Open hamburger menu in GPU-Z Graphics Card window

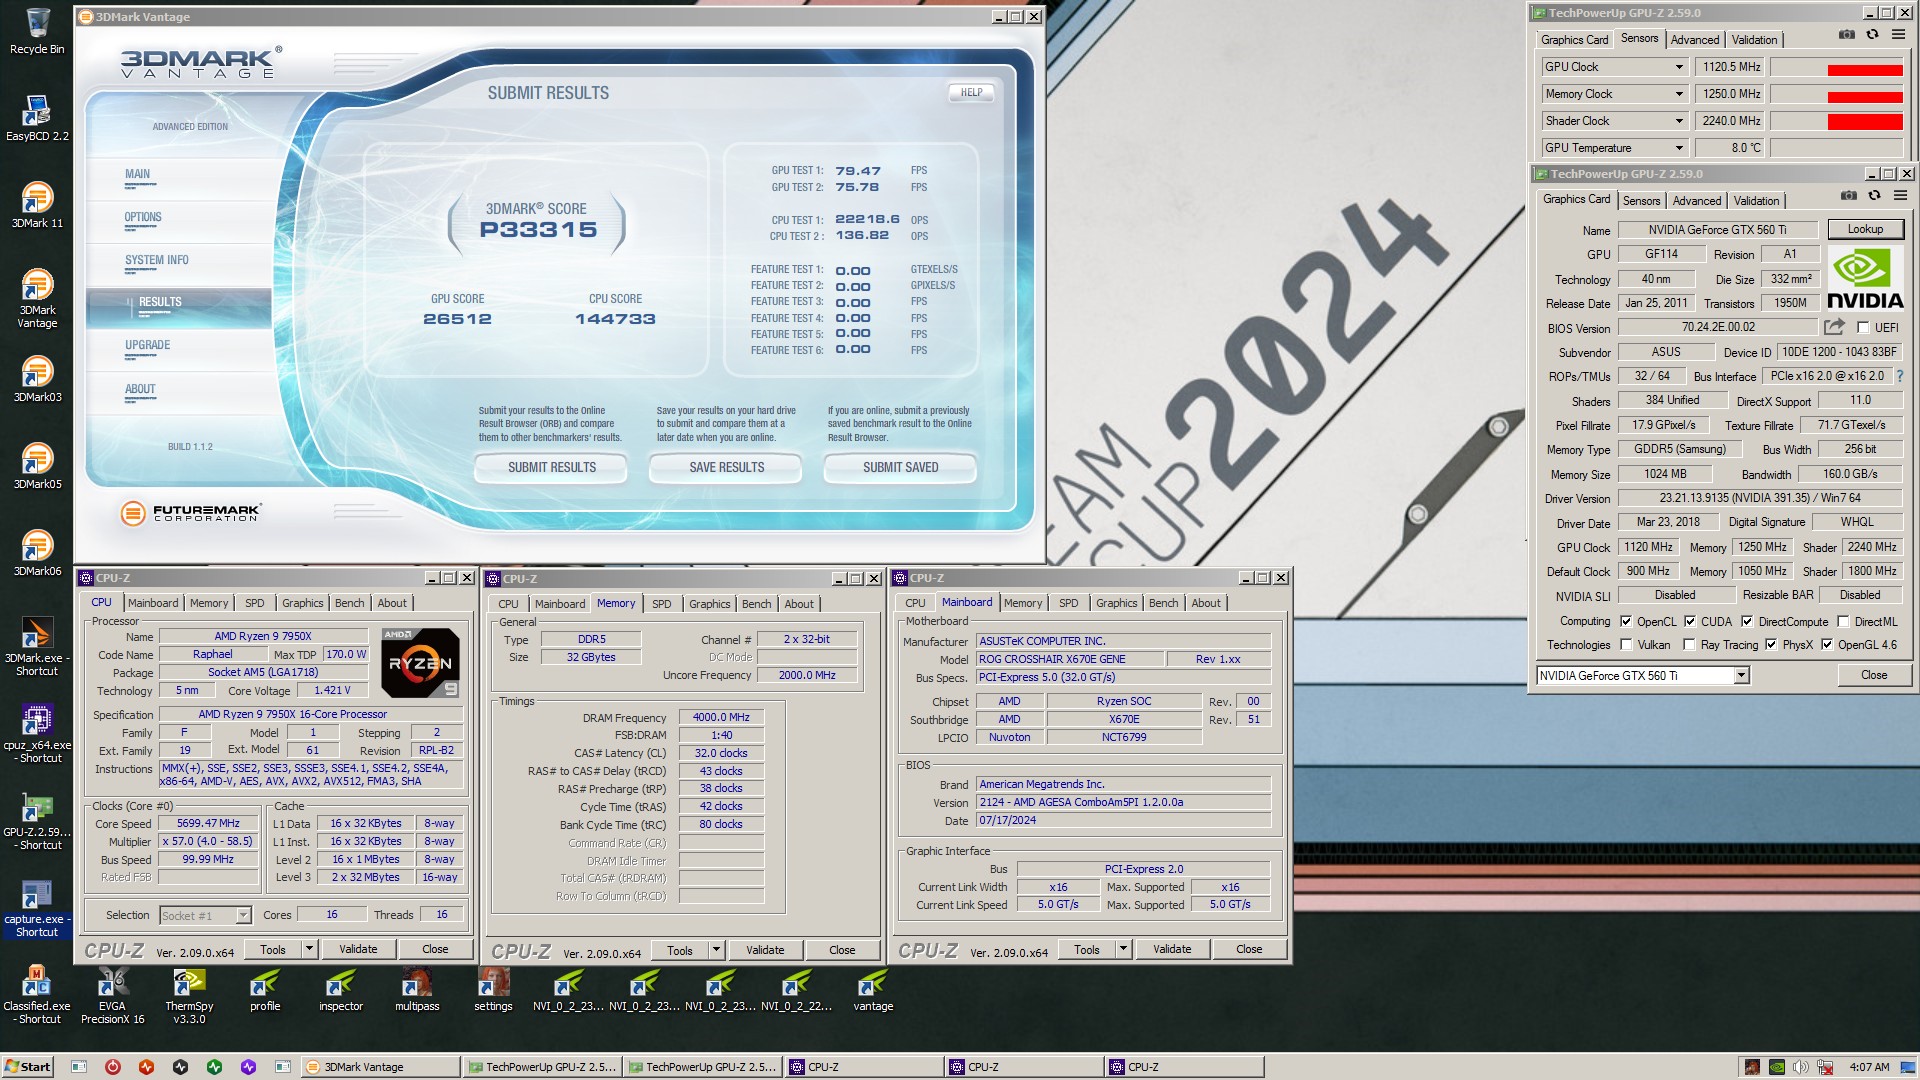pos(1901,196)
